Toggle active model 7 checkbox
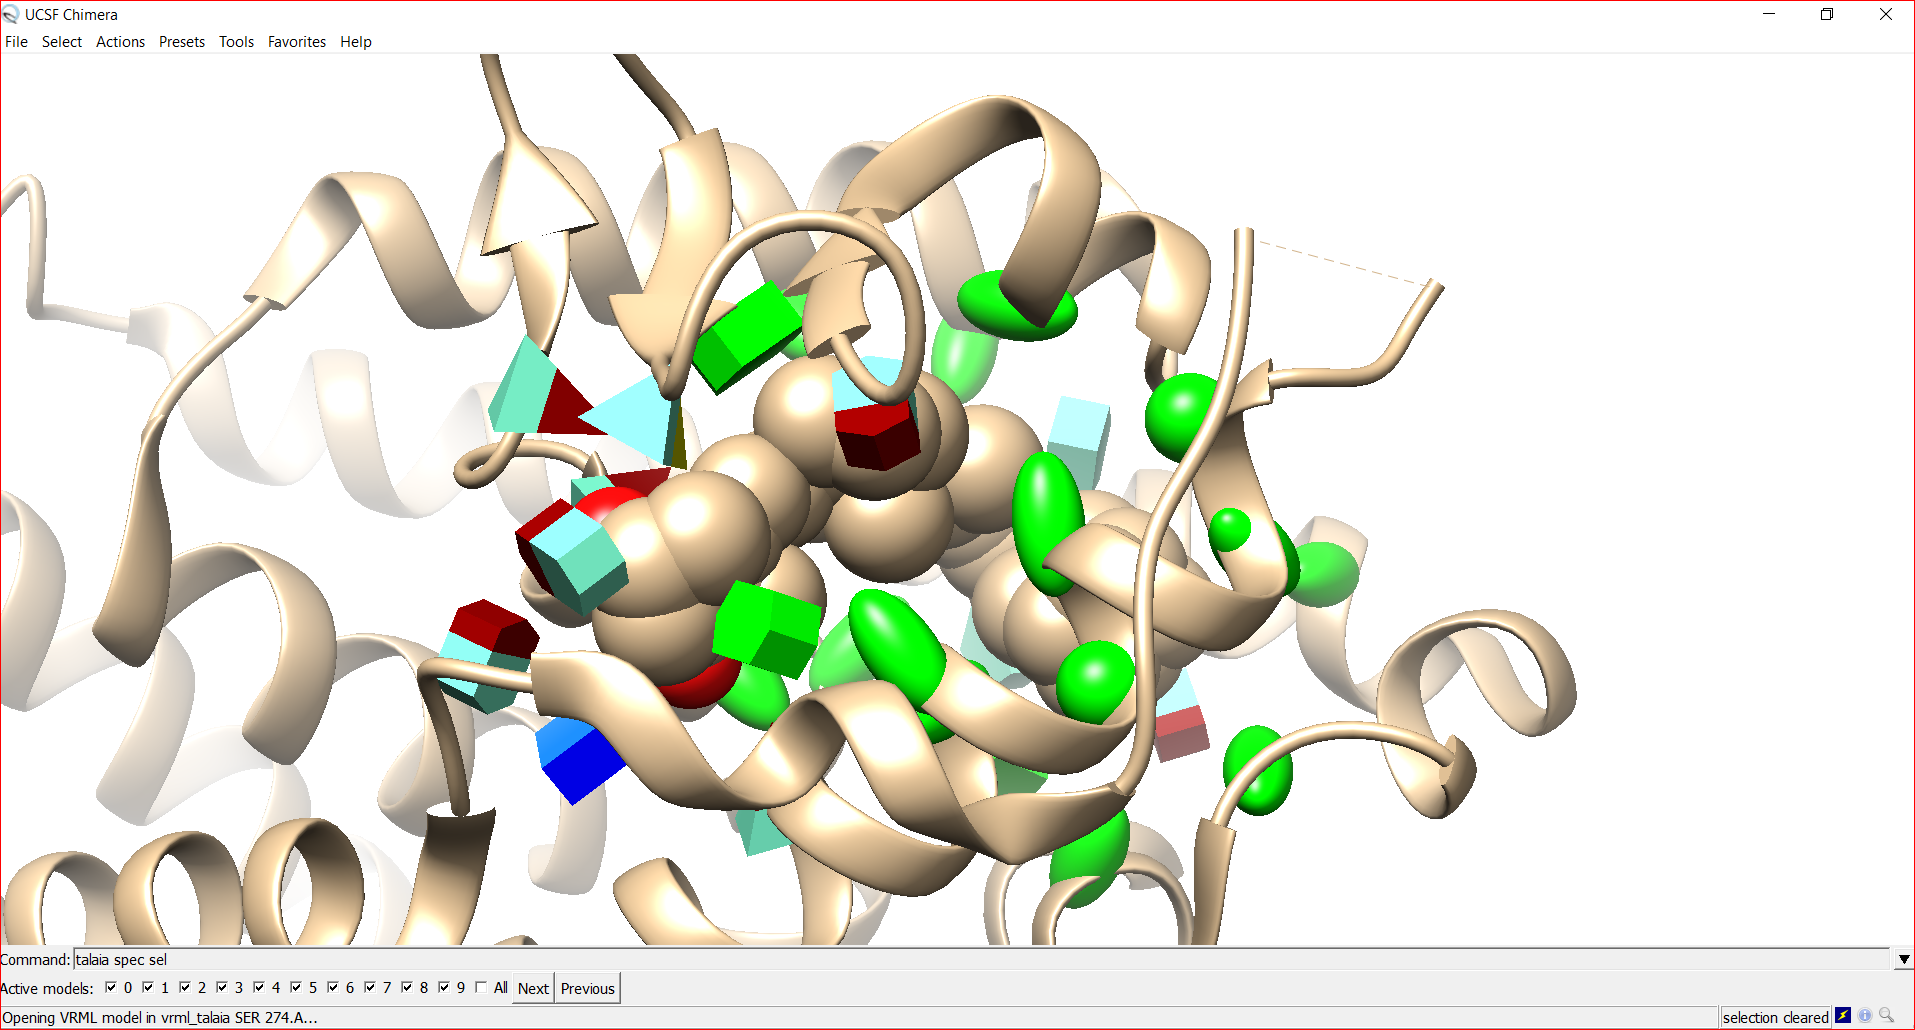 pos(370,987)
